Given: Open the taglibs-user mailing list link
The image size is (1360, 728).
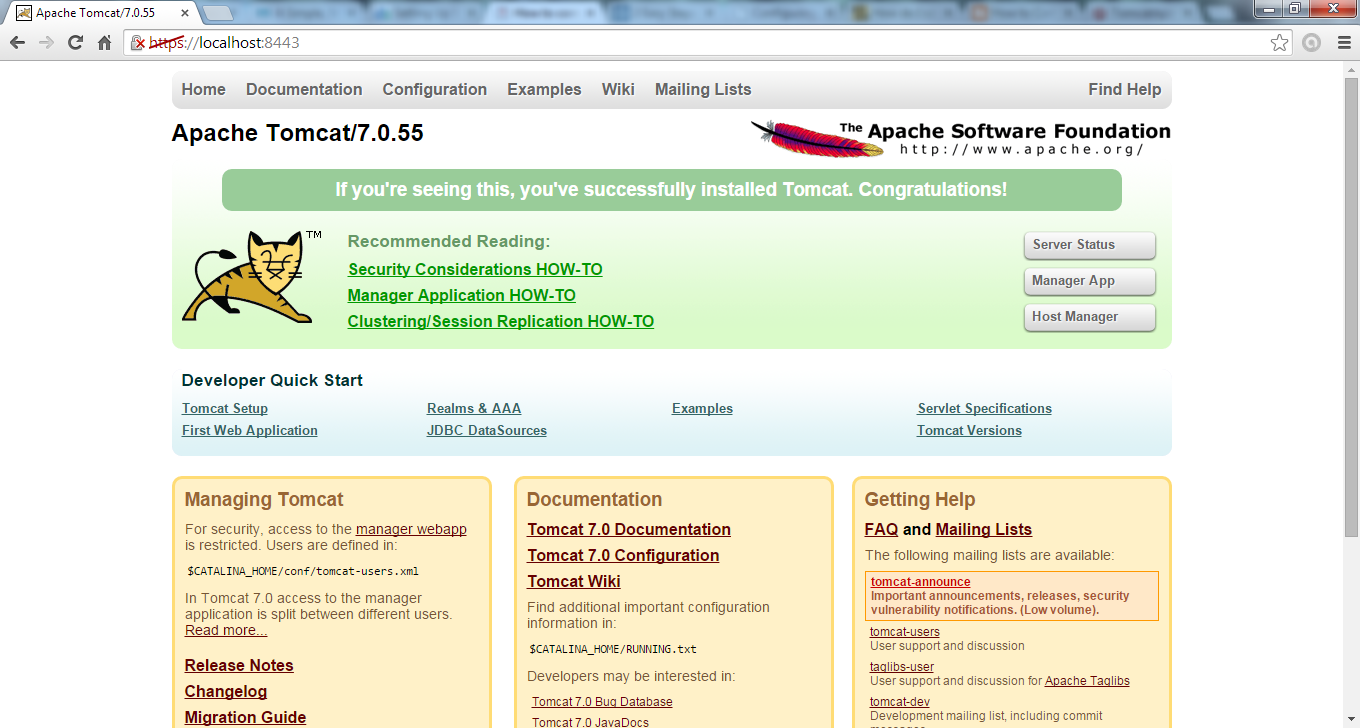Looking at the screenshot, I should [x=902, y=667].
